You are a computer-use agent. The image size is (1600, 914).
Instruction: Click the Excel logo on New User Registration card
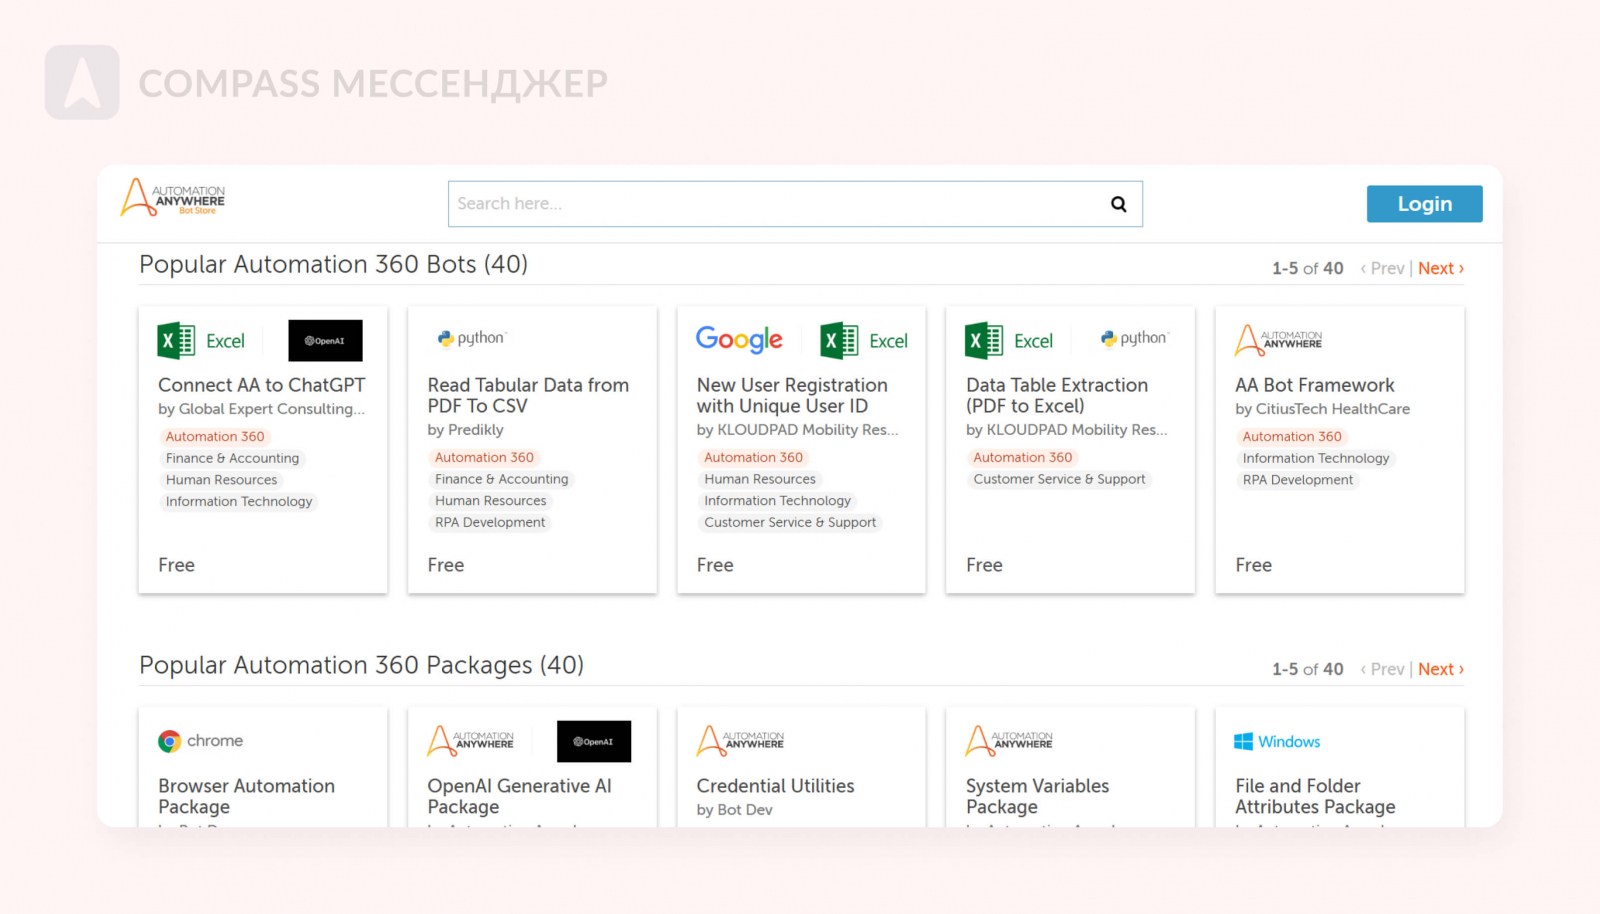coord(864,341)
